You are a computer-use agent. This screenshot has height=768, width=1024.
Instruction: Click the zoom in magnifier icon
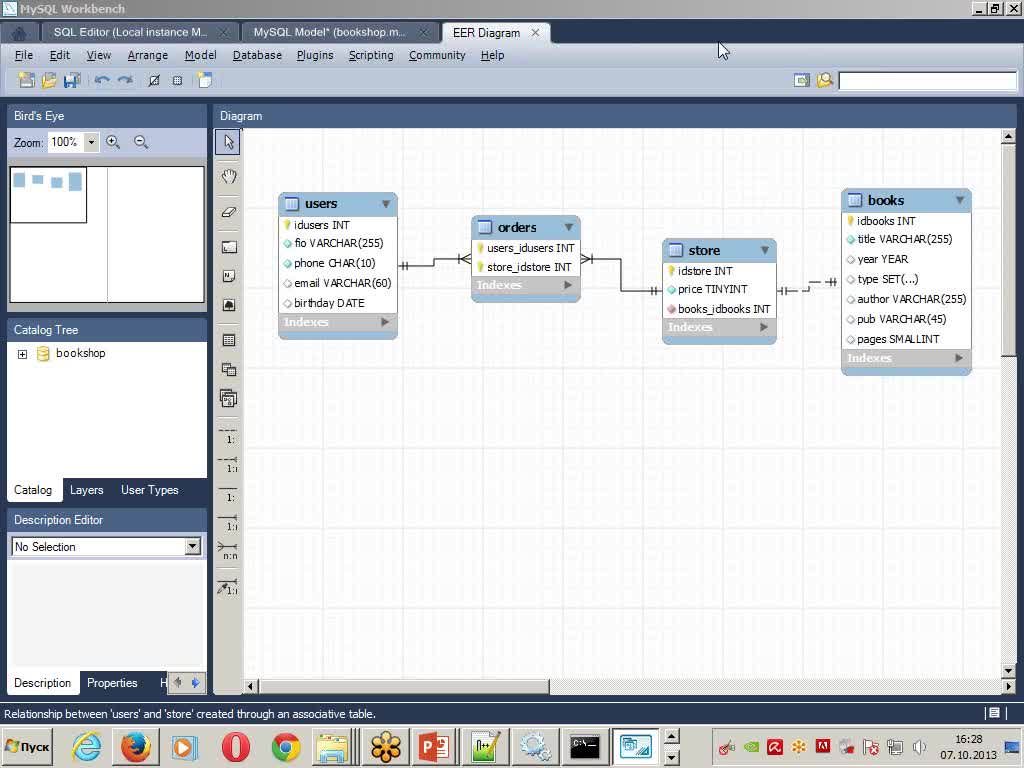(113, 142)
